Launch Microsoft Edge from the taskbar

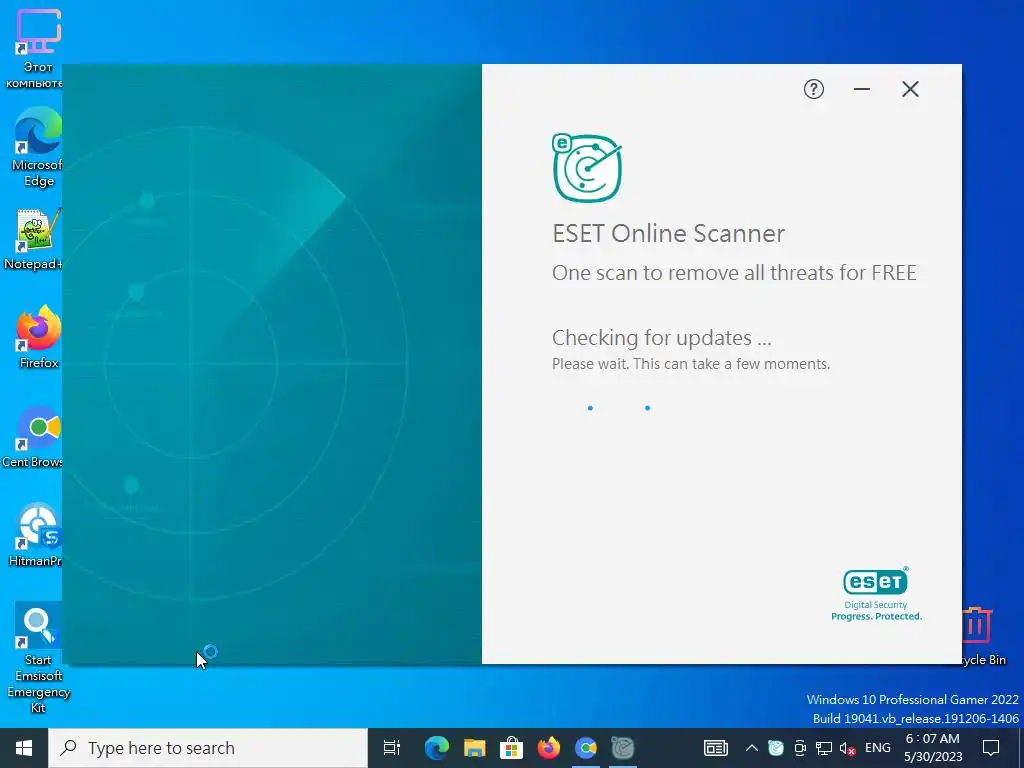pyautogui.click(x=436, y=748)
